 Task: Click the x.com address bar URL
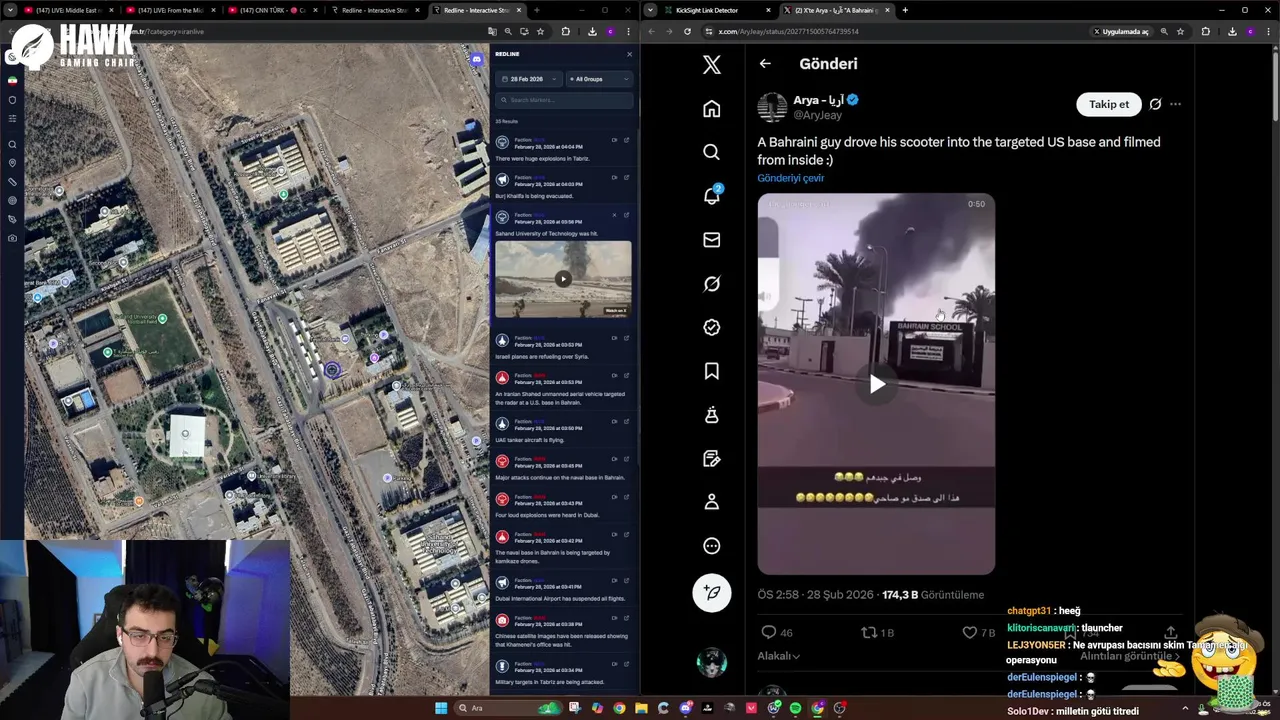(788, 31)
